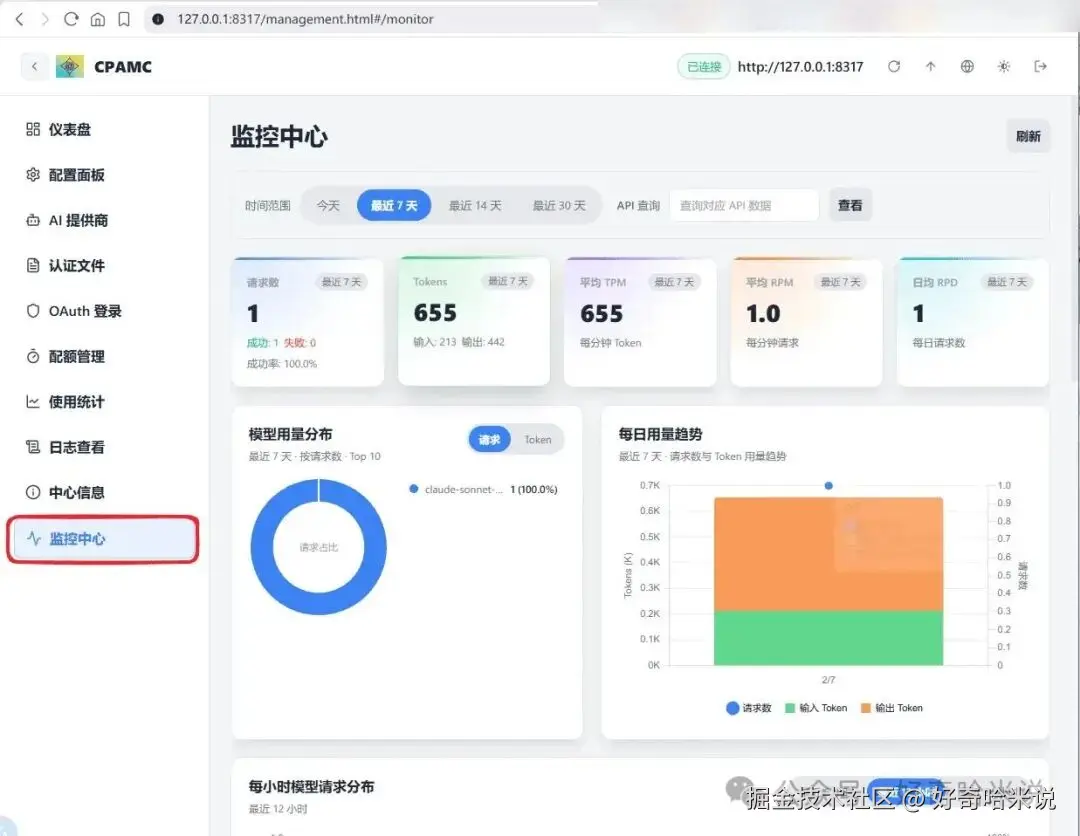Open OAuth 登录 in the sidebar

click(103, 311)
